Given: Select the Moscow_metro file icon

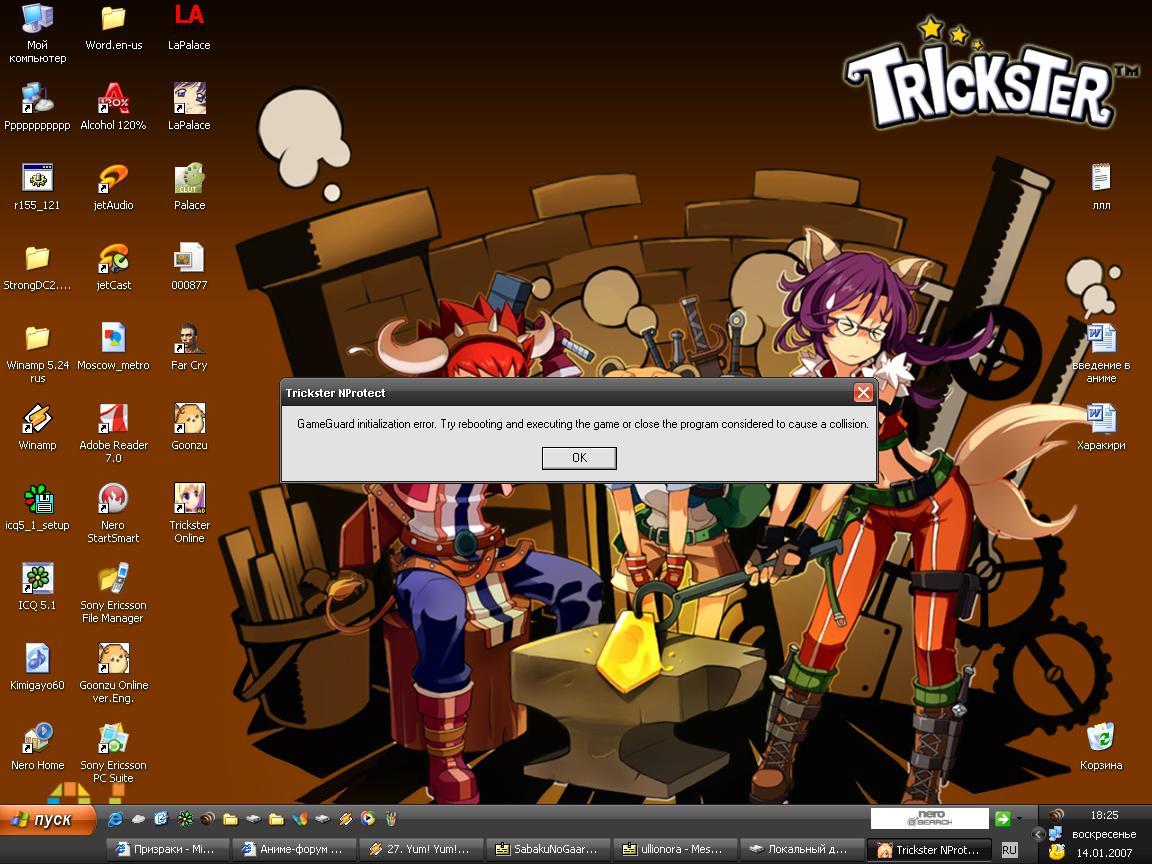Looking at the screenshot, I should pos(113,347).
